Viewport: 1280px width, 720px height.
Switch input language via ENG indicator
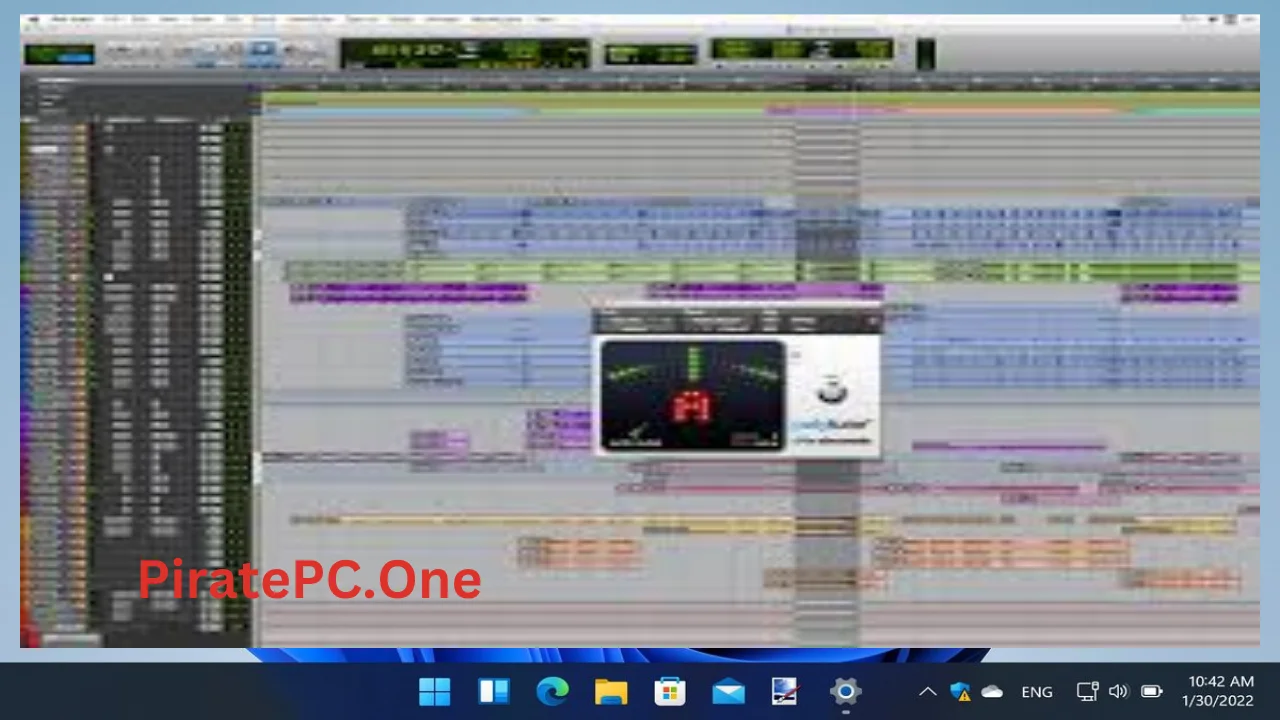(1037, 691)
